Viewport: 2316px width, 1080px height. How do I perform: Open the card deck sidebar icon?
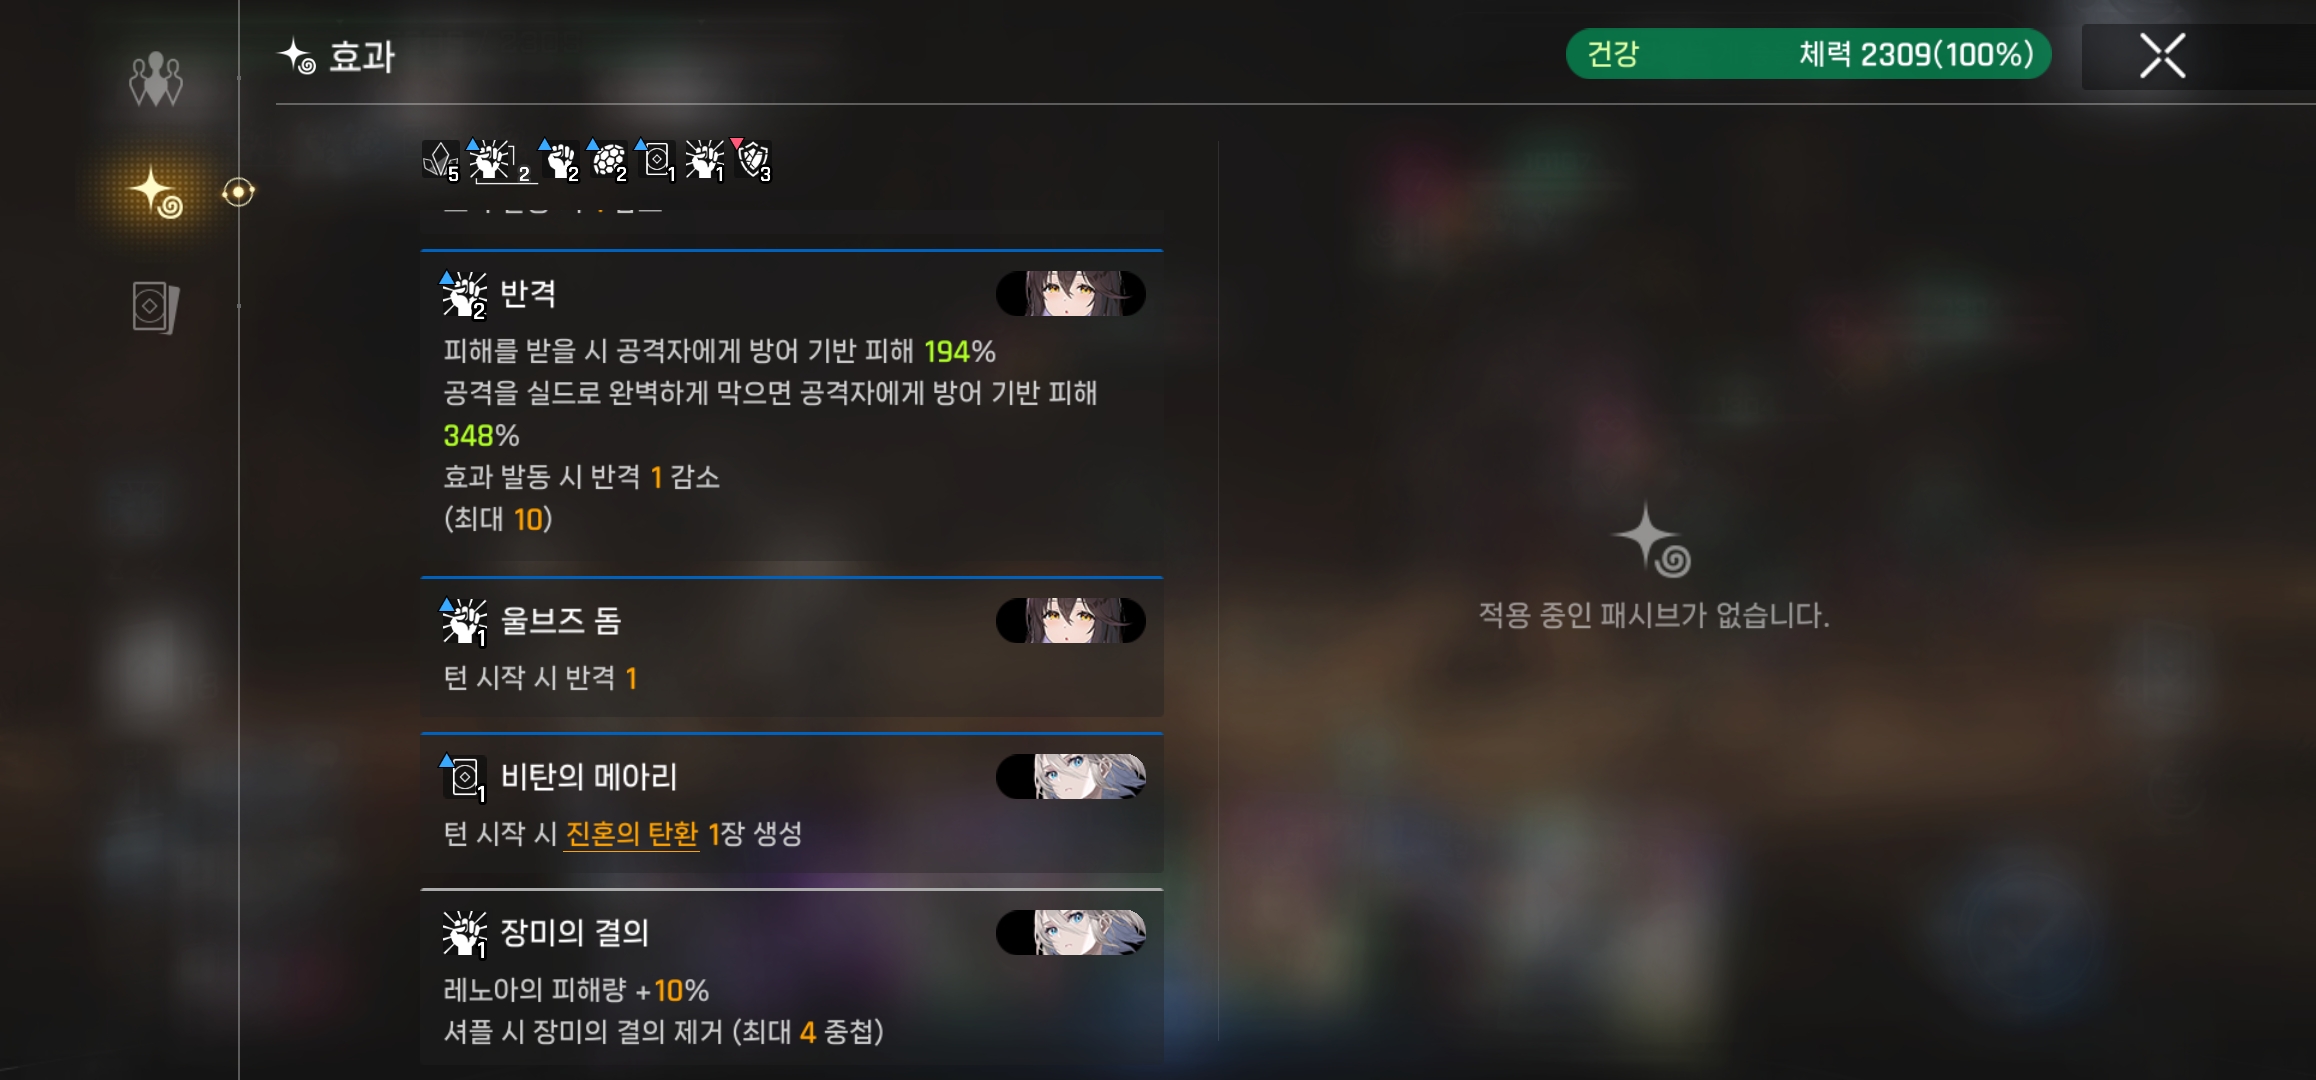click(156, 306)
